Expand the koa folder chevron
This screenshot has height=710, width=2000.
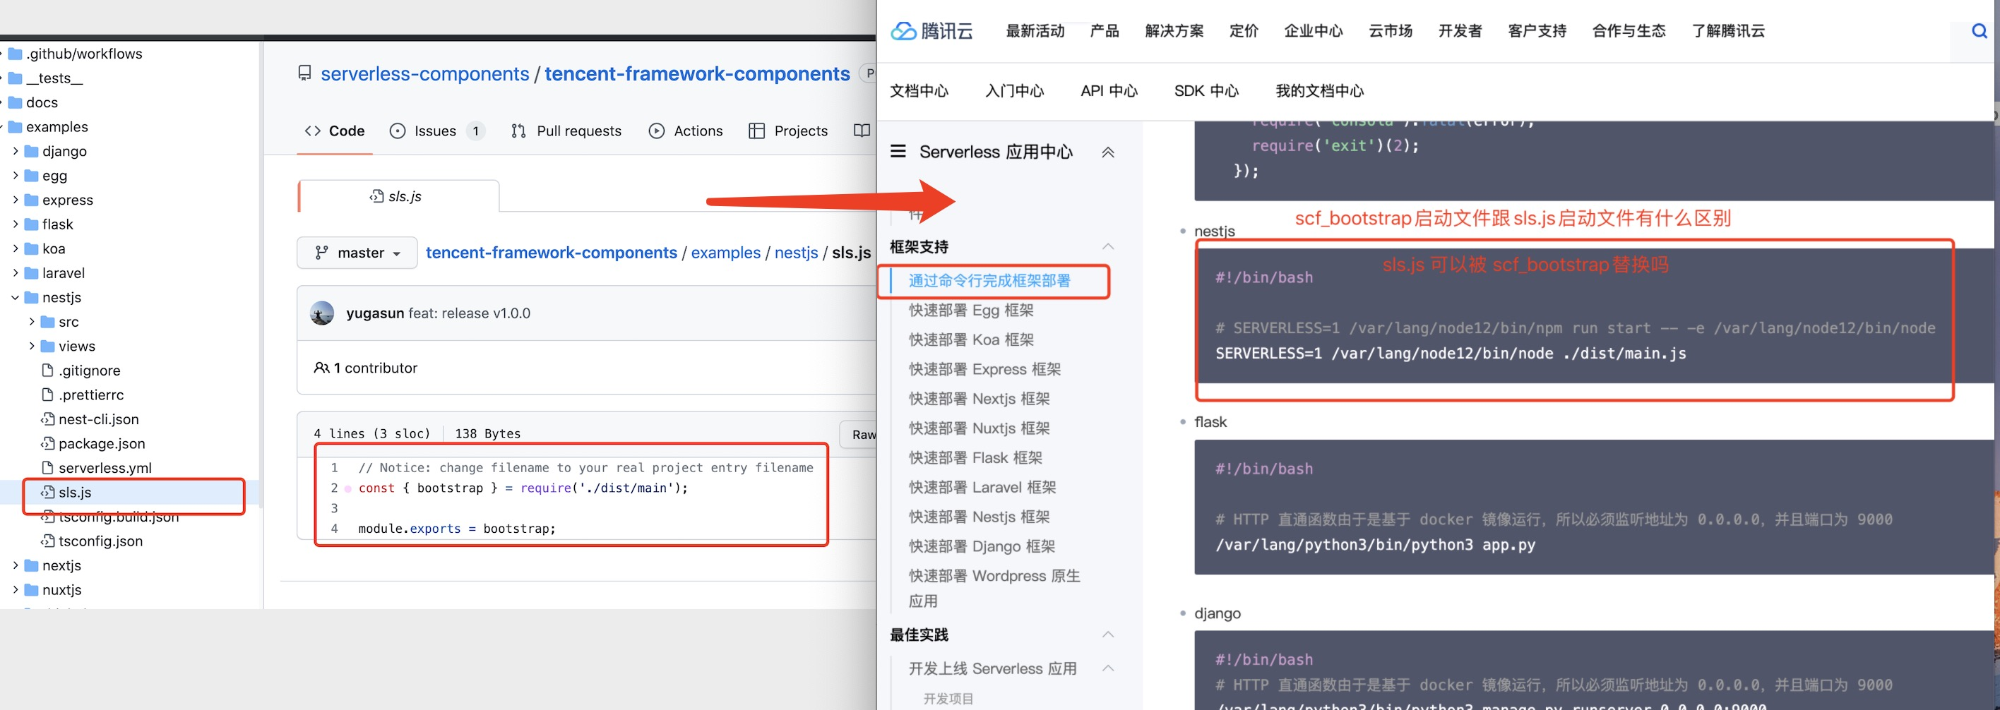[x=15, y=248]
